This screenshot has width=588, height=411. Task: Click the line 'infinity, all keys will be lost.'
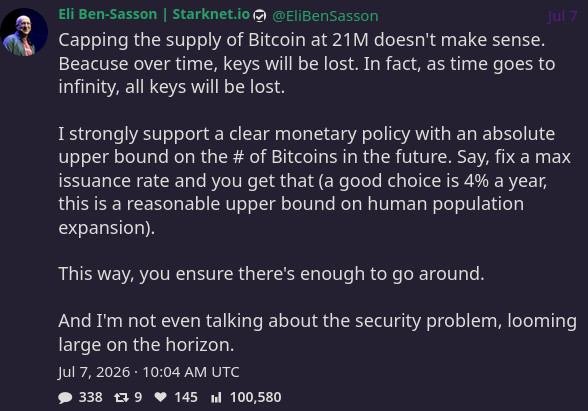pos(172,87)
